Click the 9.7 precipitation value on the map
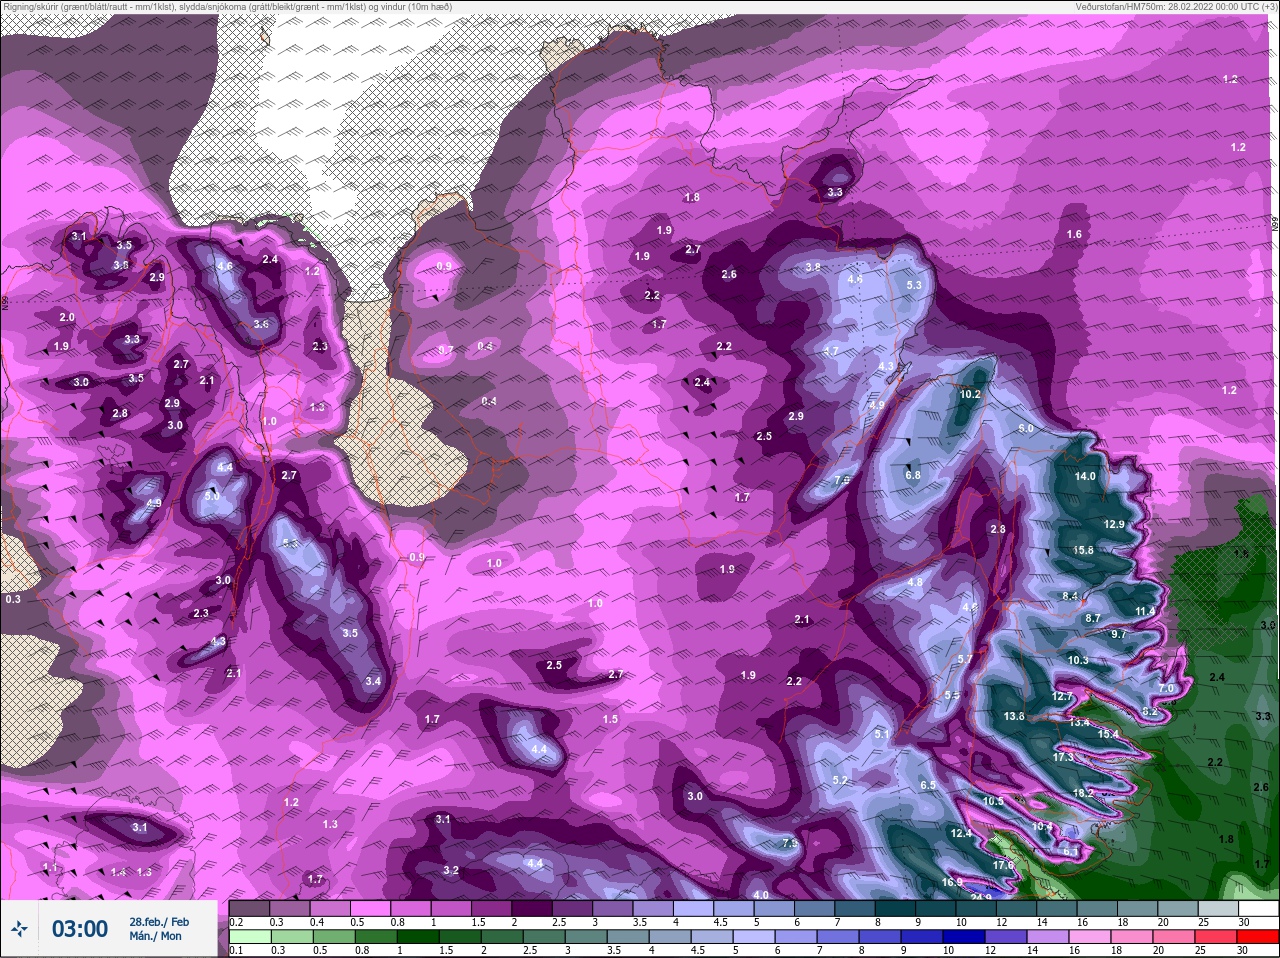 tap(1118, 634)
